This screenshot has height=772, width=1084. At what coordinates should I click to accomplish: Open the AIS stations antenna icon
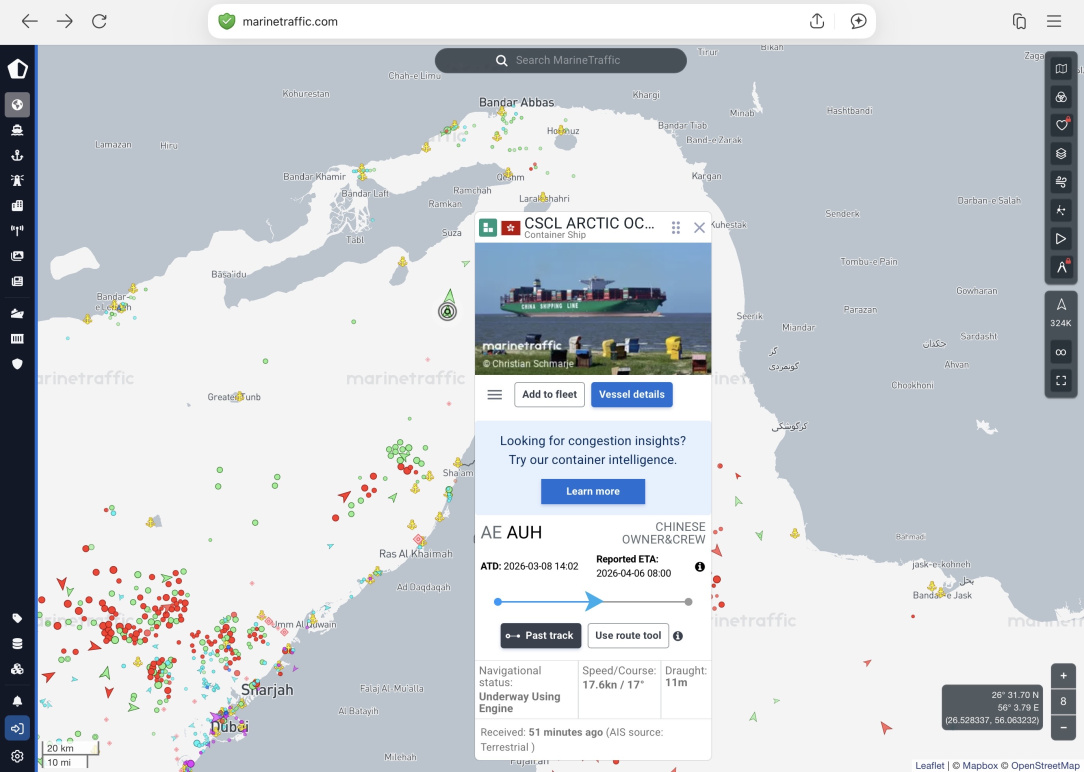[x=17, y=231]
